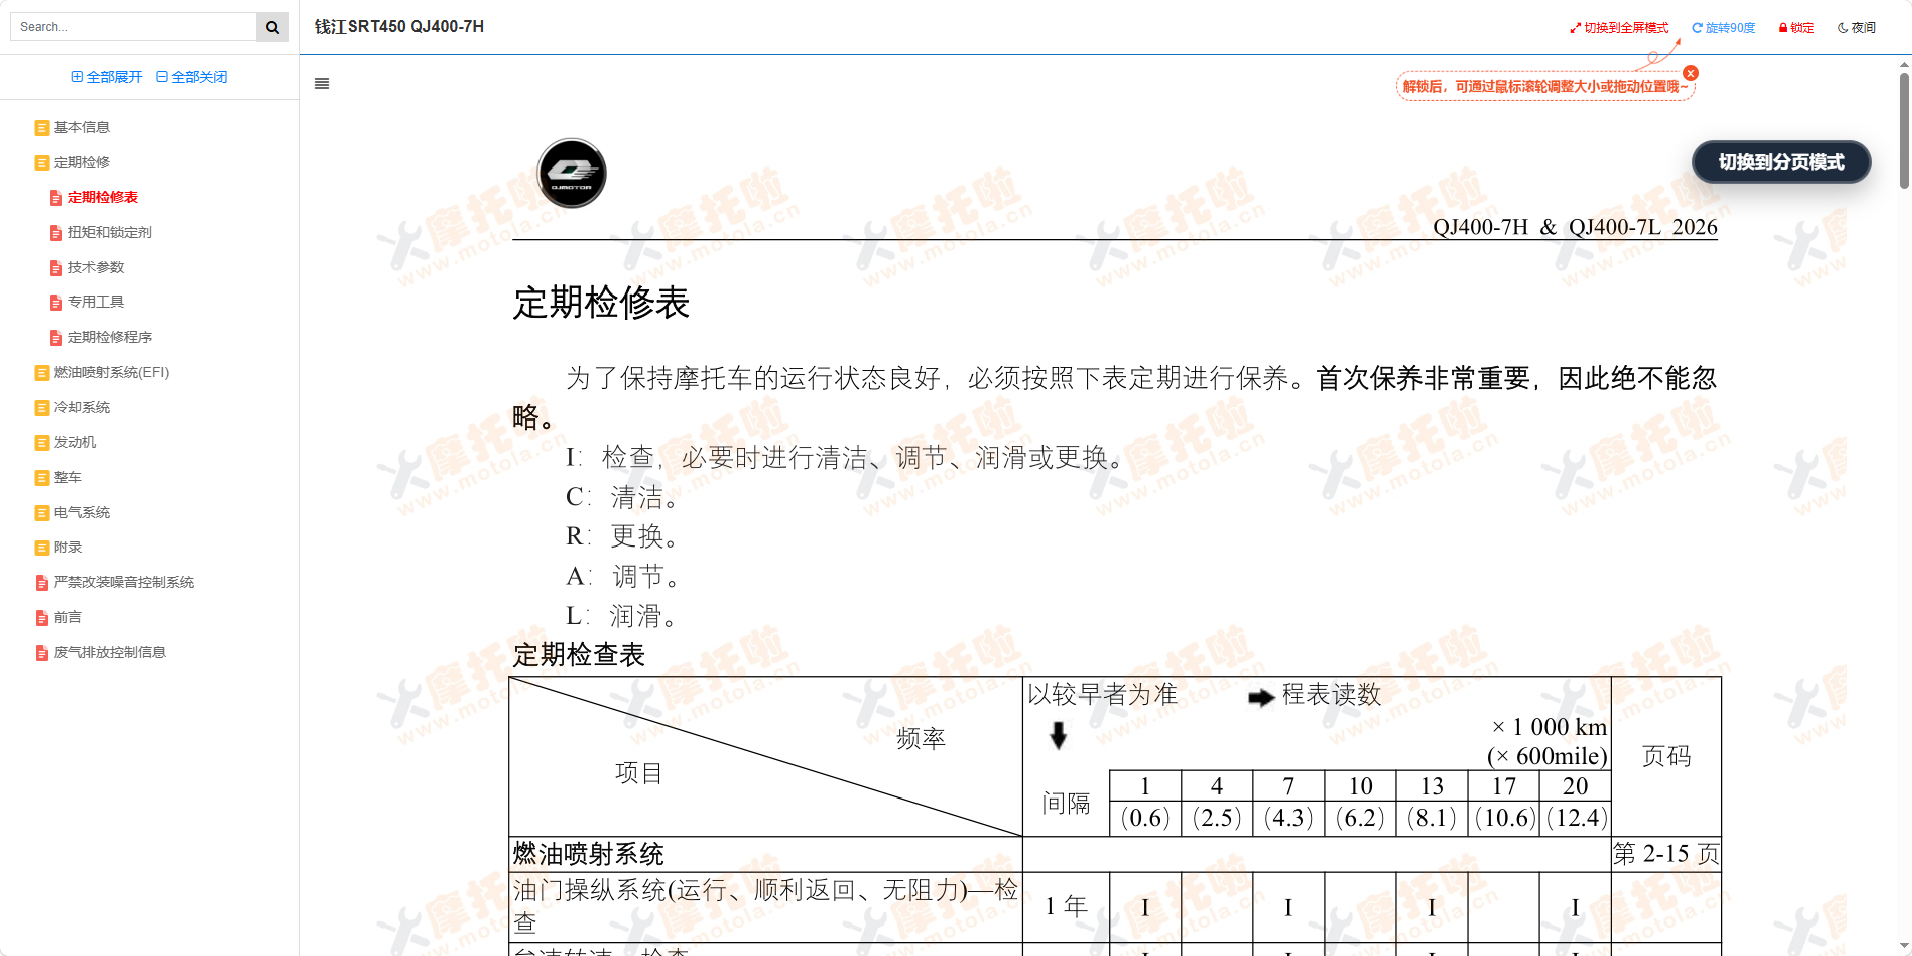This screenshot has width=1912, height=956.
Task: Expand all sections with 全部展开
Action: (107, 77)
